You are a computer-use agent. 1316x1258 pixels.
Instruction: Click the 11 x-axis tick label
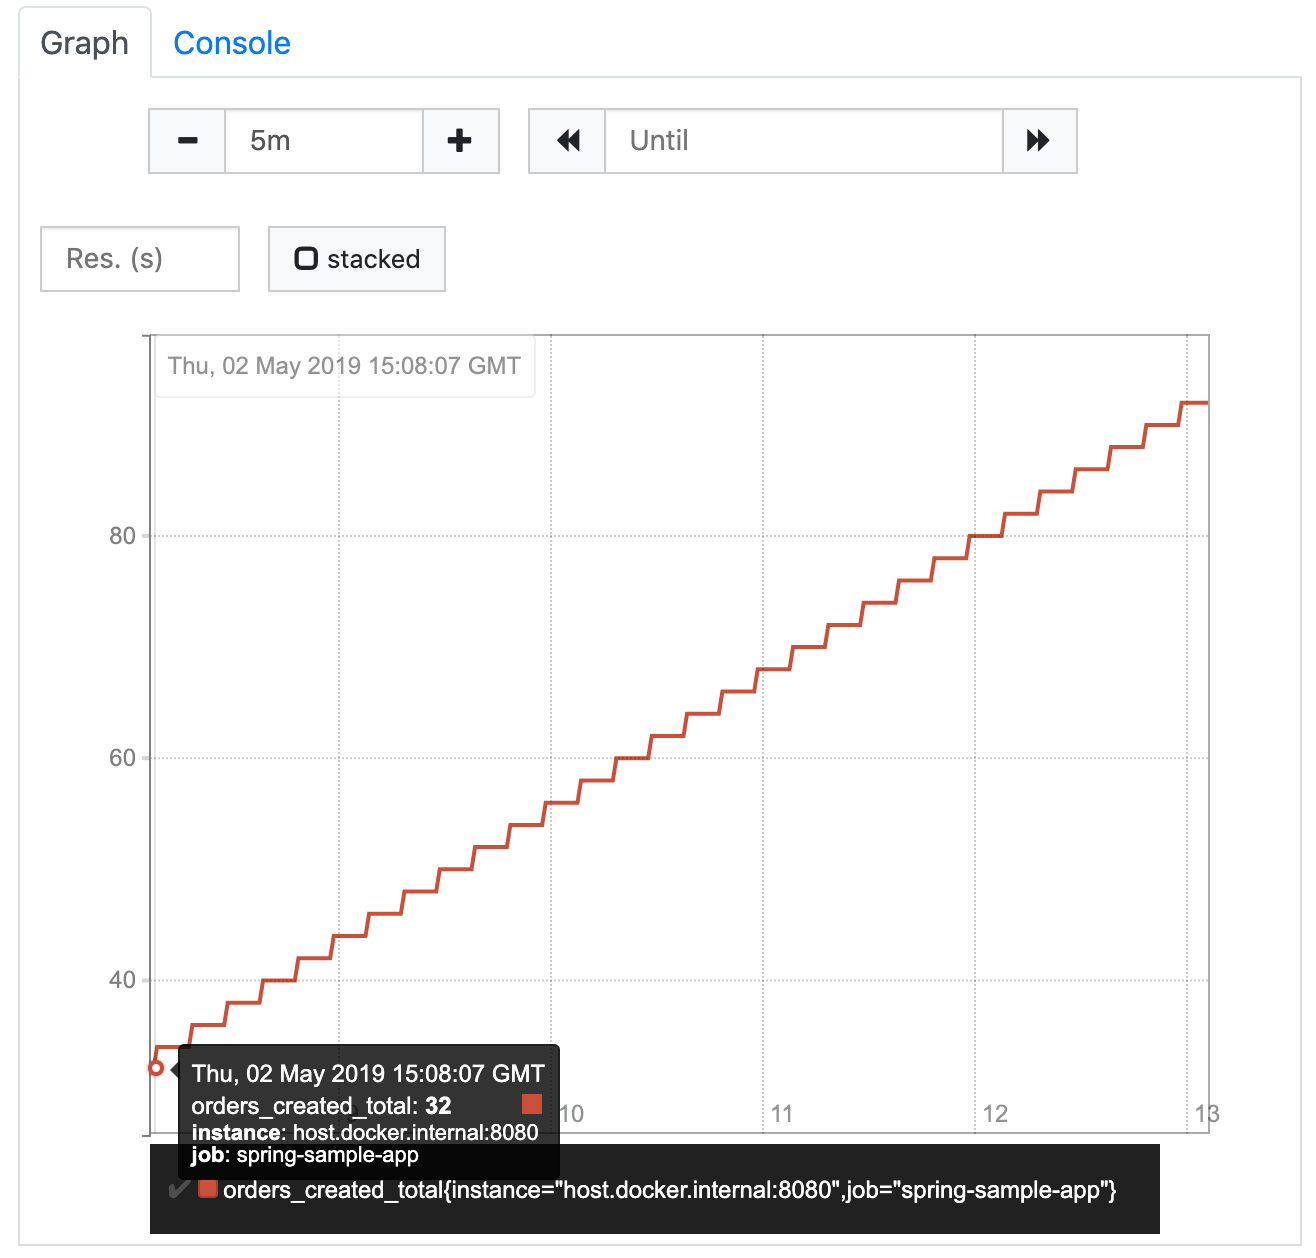click(x=782, y=1114)
